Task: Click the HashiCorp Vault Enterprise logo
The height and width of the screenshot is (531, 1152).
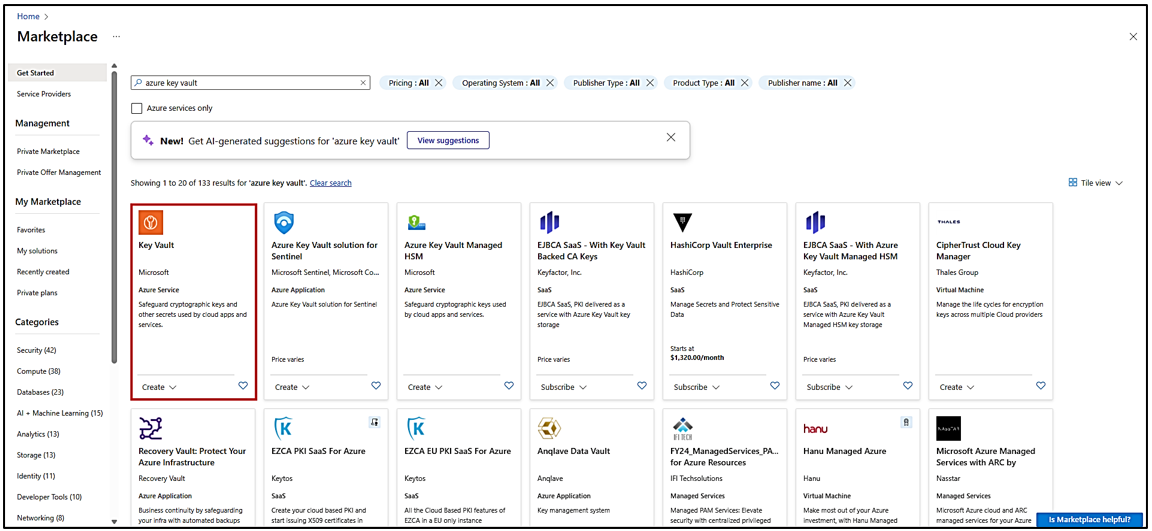Action: tap(683, 222)
